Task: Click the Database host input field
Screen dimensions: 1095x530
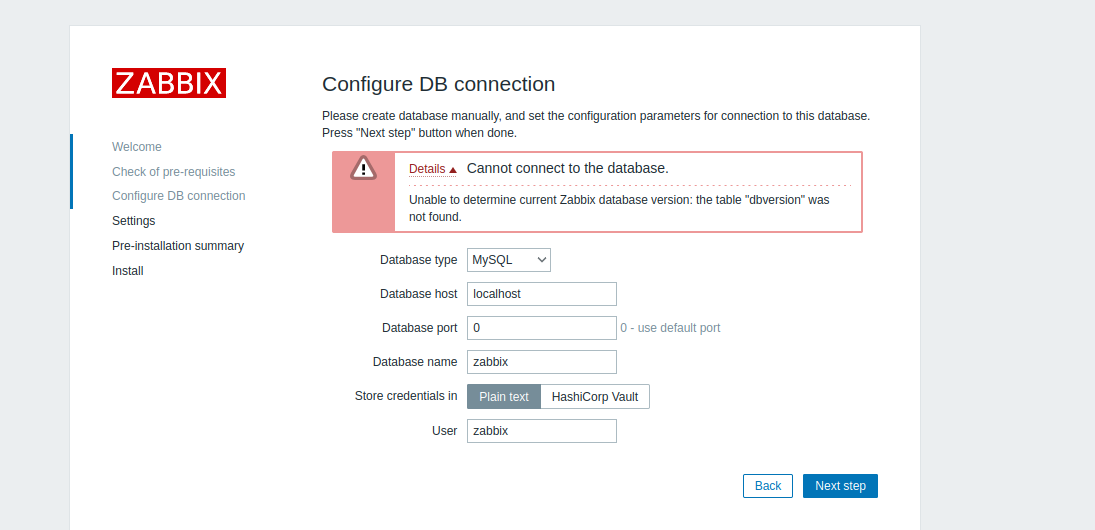Action: tap(541, 294)
